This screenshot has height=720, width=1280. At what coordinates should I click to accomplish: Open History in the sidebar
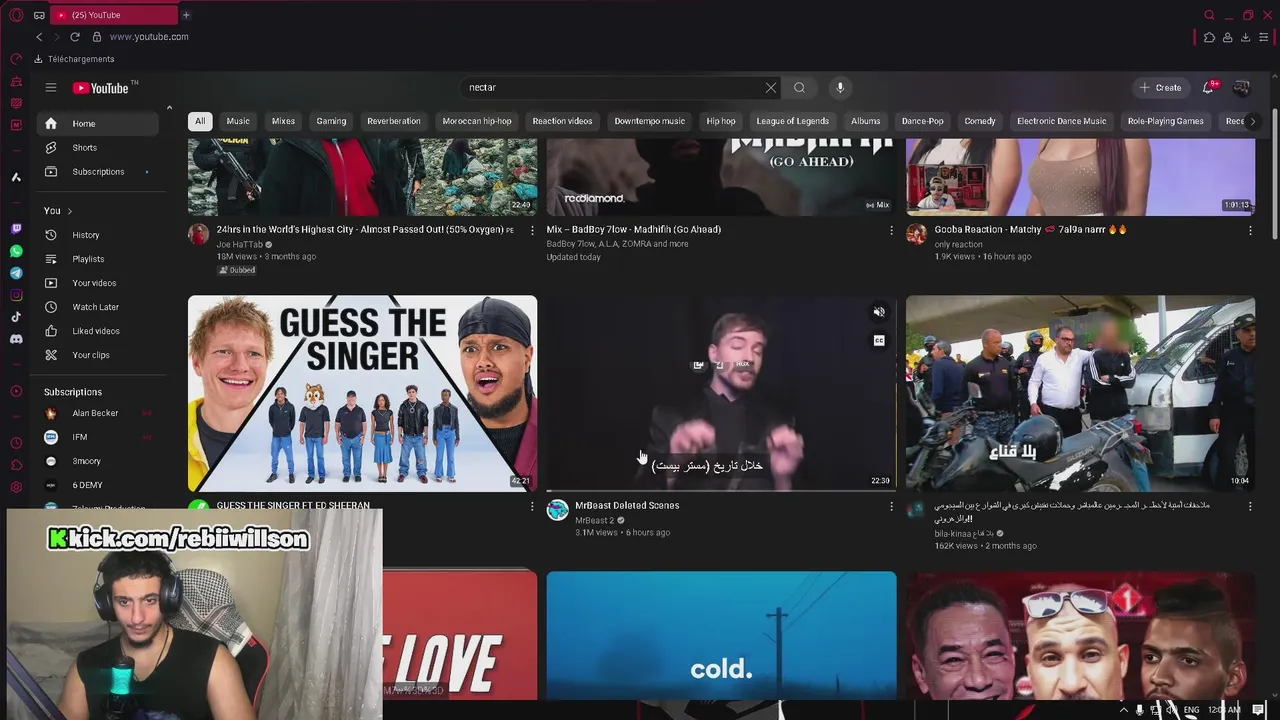point(98,235)
